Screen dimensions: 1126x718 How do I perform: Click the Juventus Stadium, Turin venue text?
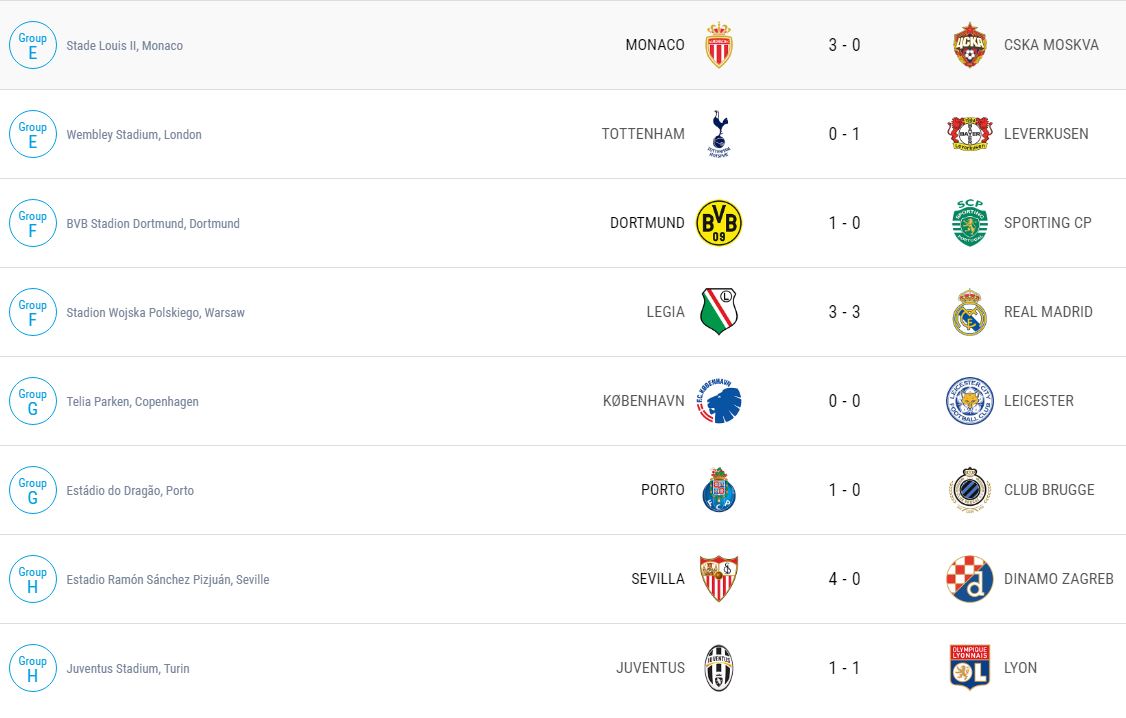click(x=128, y=669)
